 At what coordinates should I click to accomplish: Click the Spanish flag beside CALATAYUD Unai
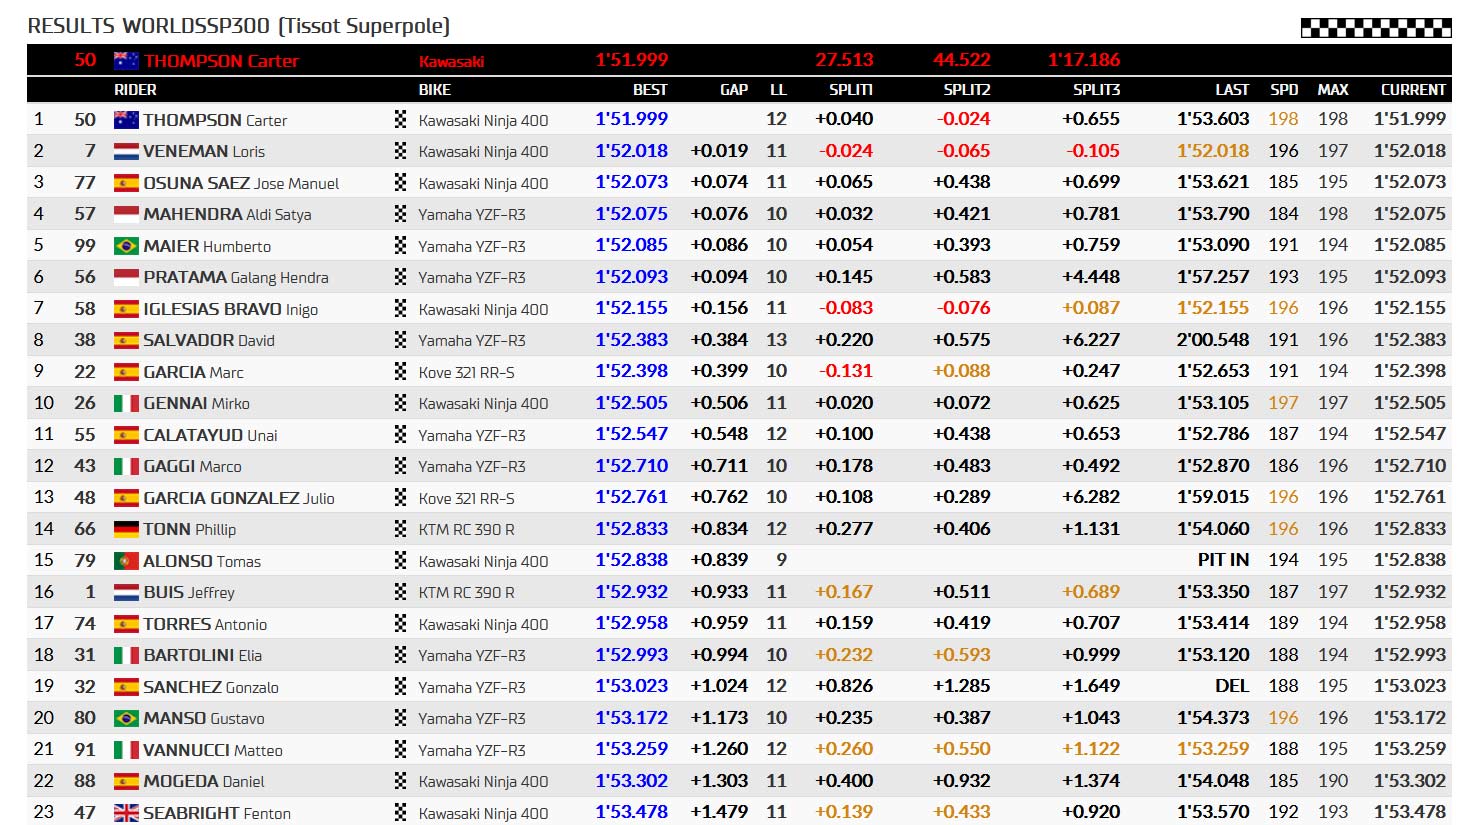click(x=126, y=435)
